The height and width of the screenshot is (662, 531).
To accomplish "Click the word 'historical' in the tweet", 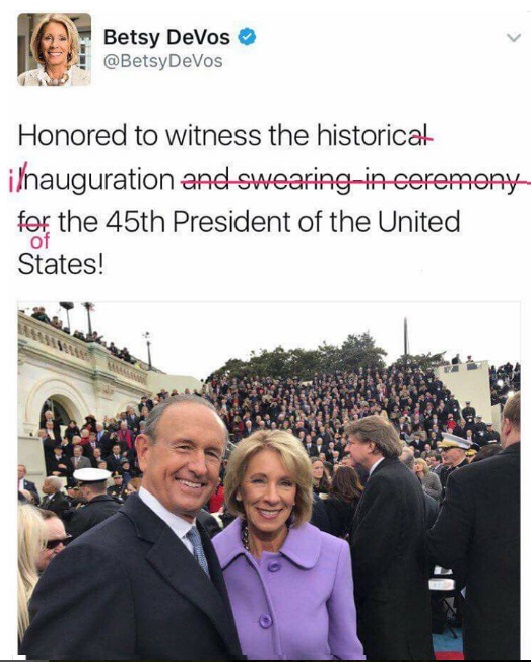I will tap(374, 136).
